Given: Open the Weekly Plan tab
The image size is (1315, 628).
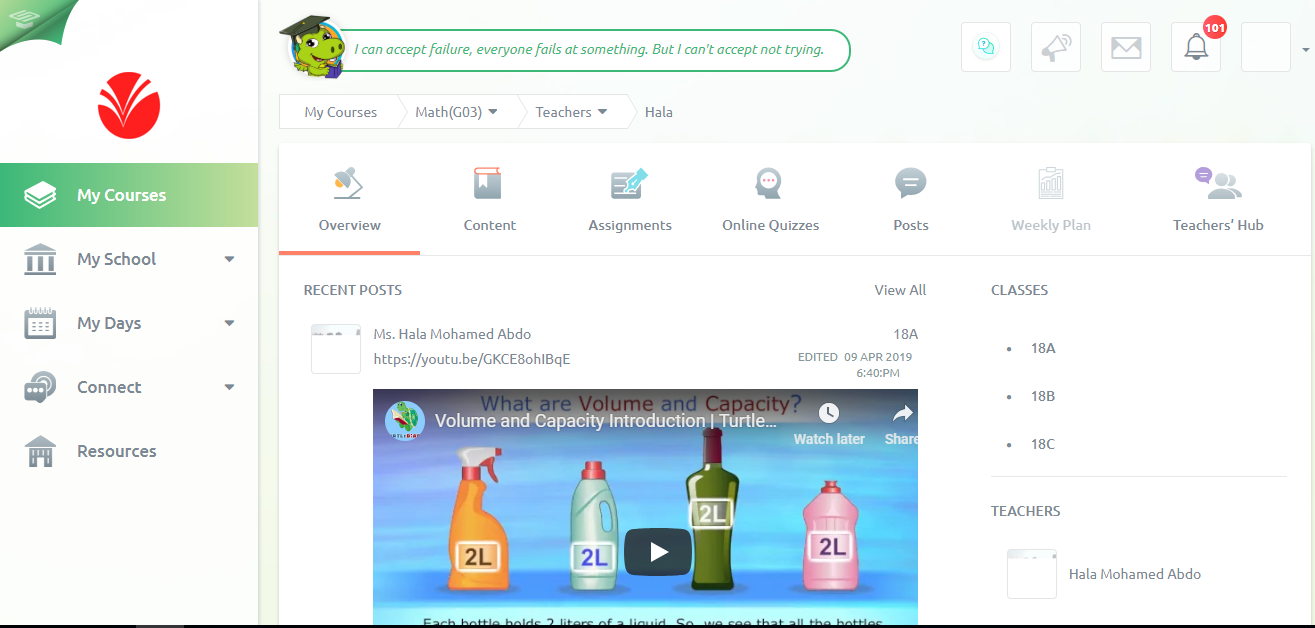Looking at the screenshot, I should point(1051,200).
